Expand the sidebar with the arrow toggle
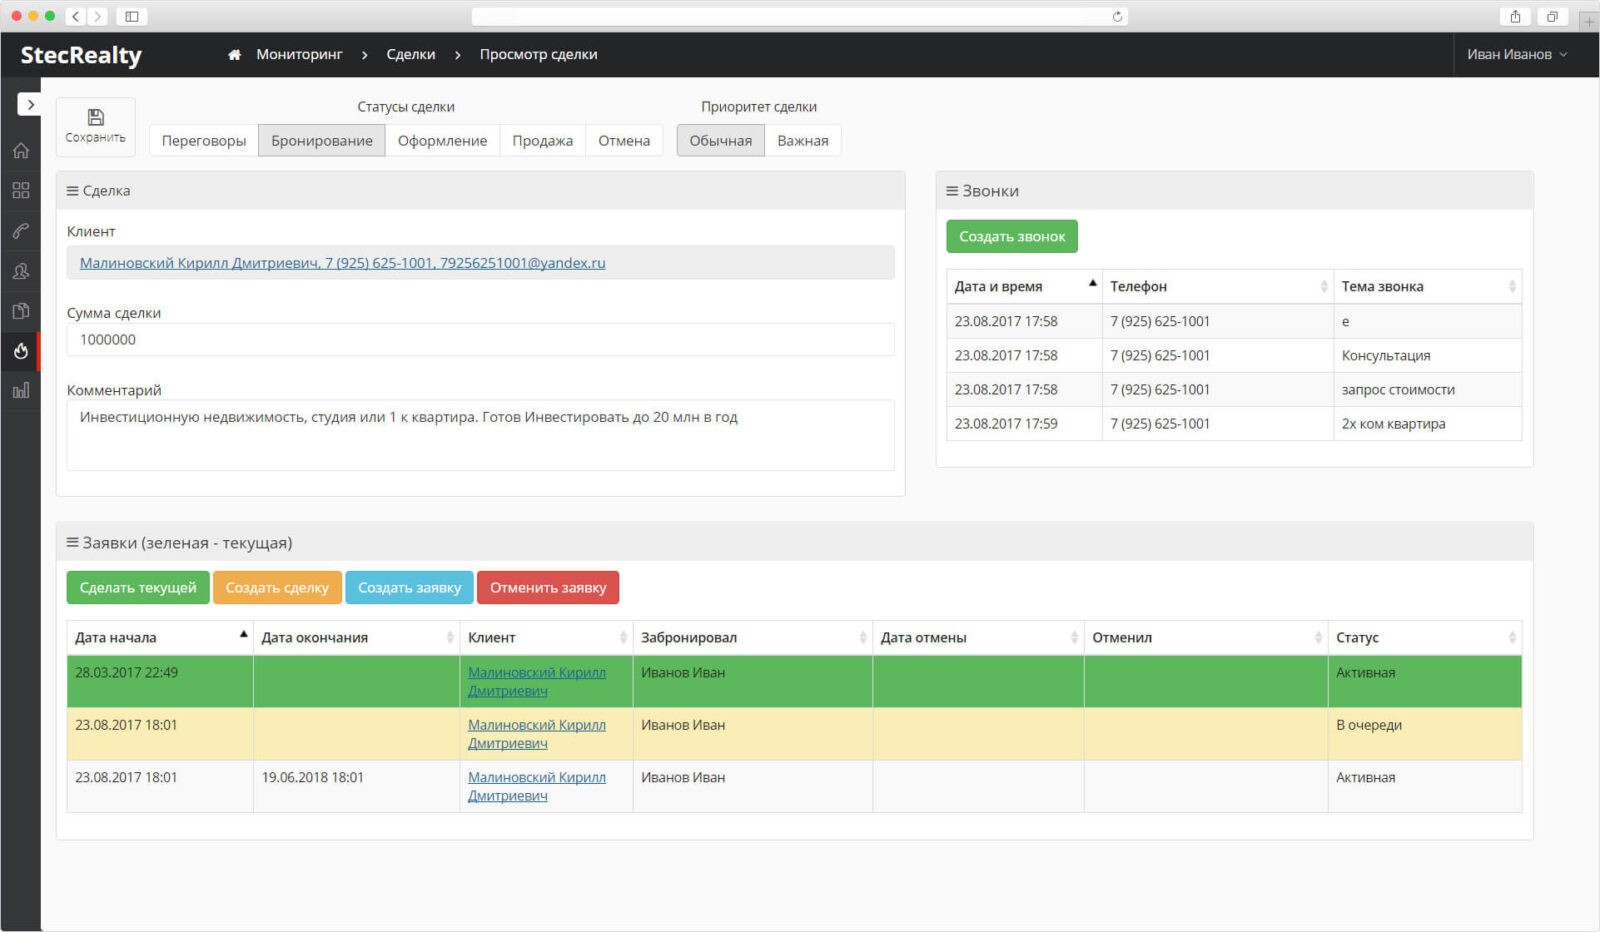Viewport: 1600px width, 932px height. click(30, 104)
